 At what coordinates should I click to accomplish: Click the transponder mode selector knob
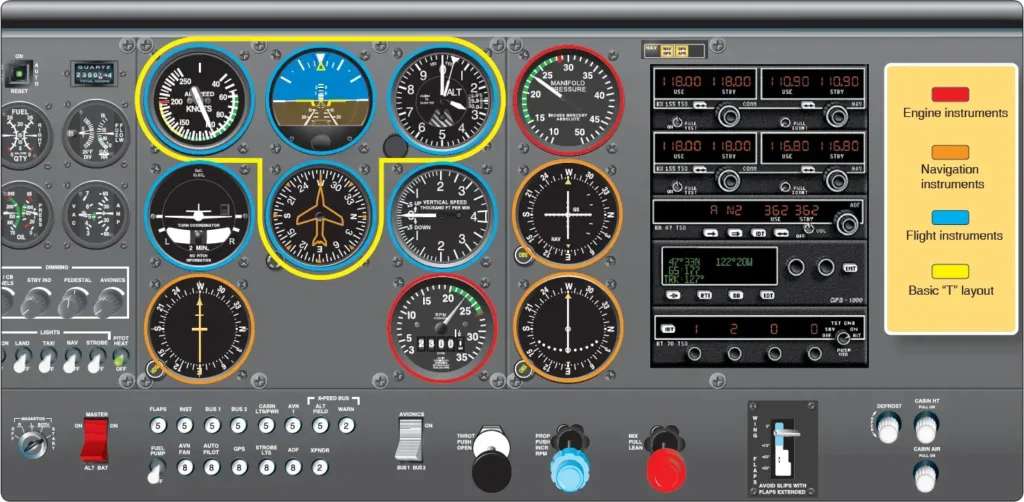click(x=843, y=338)
